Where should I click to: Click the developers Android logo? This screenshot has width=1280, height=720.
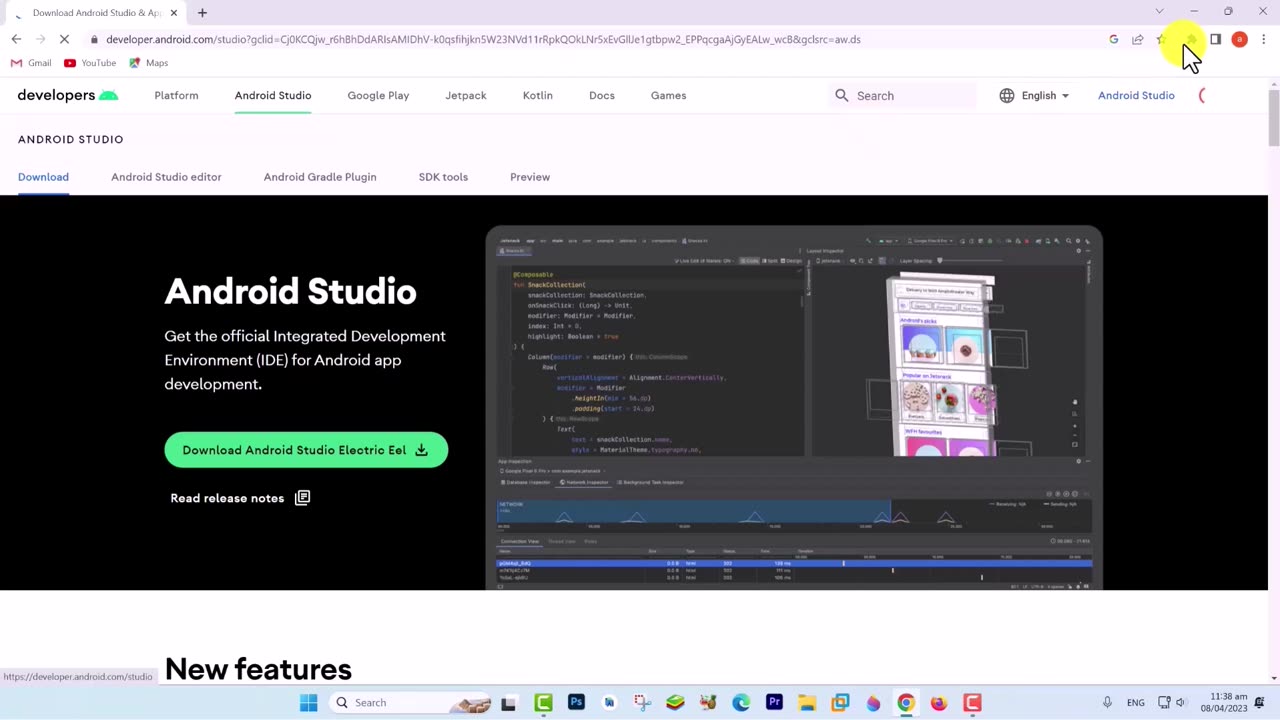tap(68, 95)
